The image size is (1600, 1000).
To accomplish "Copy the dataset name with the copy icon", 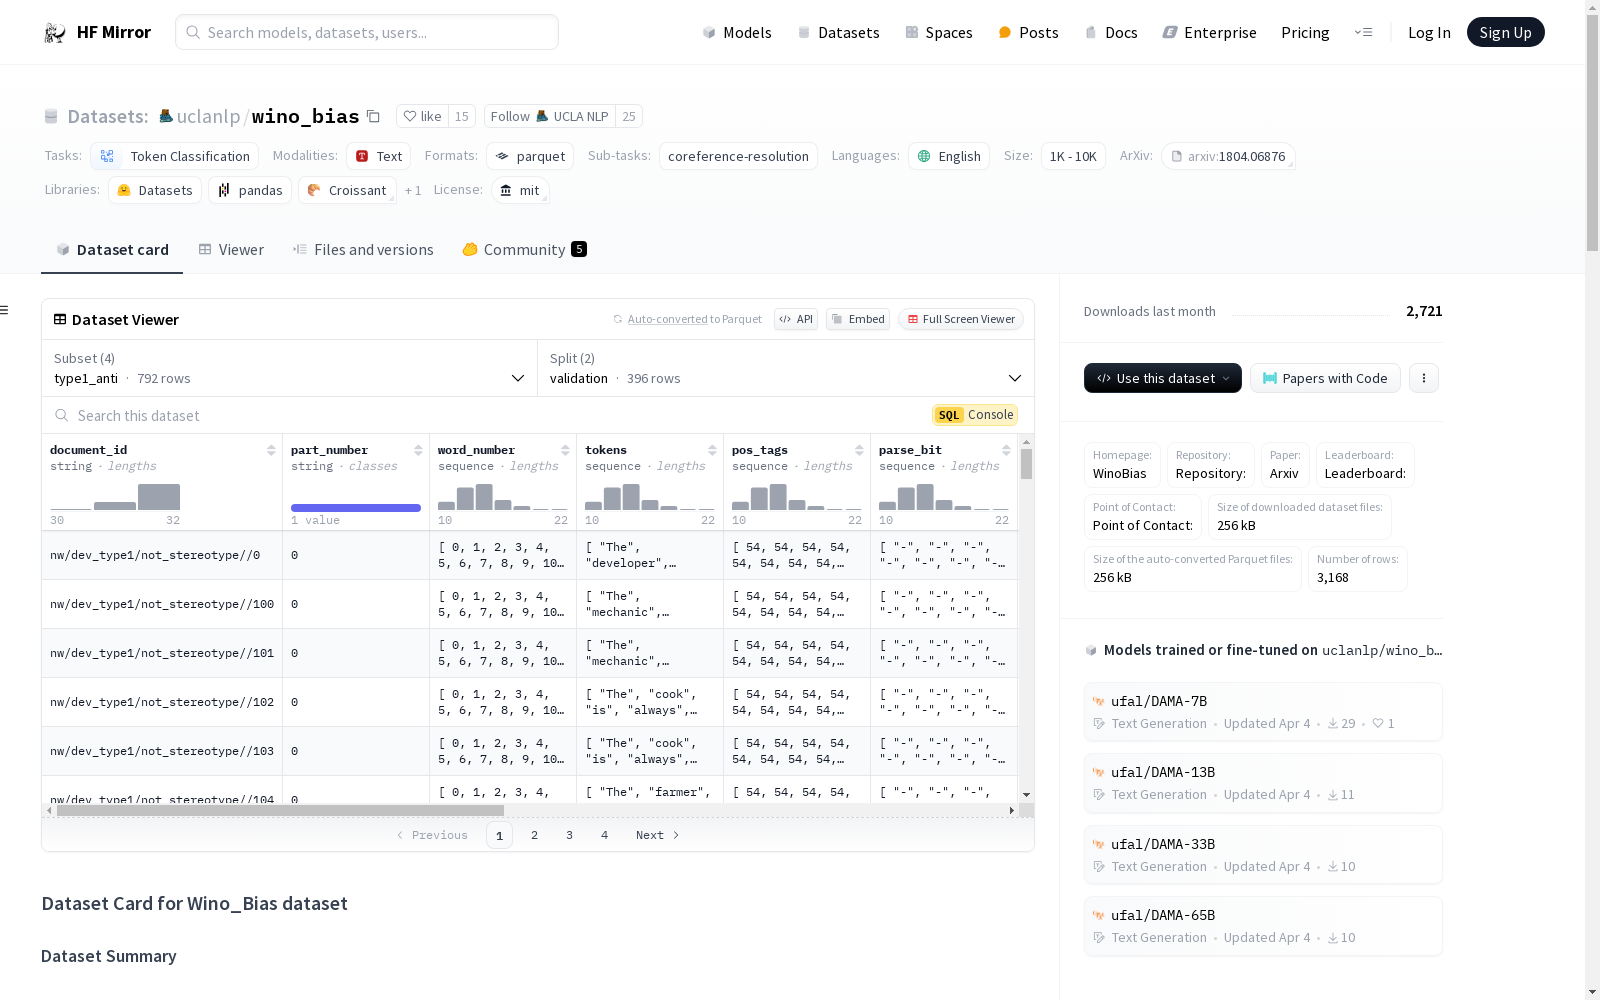I will pyautogui.click(x=373, y=116).
